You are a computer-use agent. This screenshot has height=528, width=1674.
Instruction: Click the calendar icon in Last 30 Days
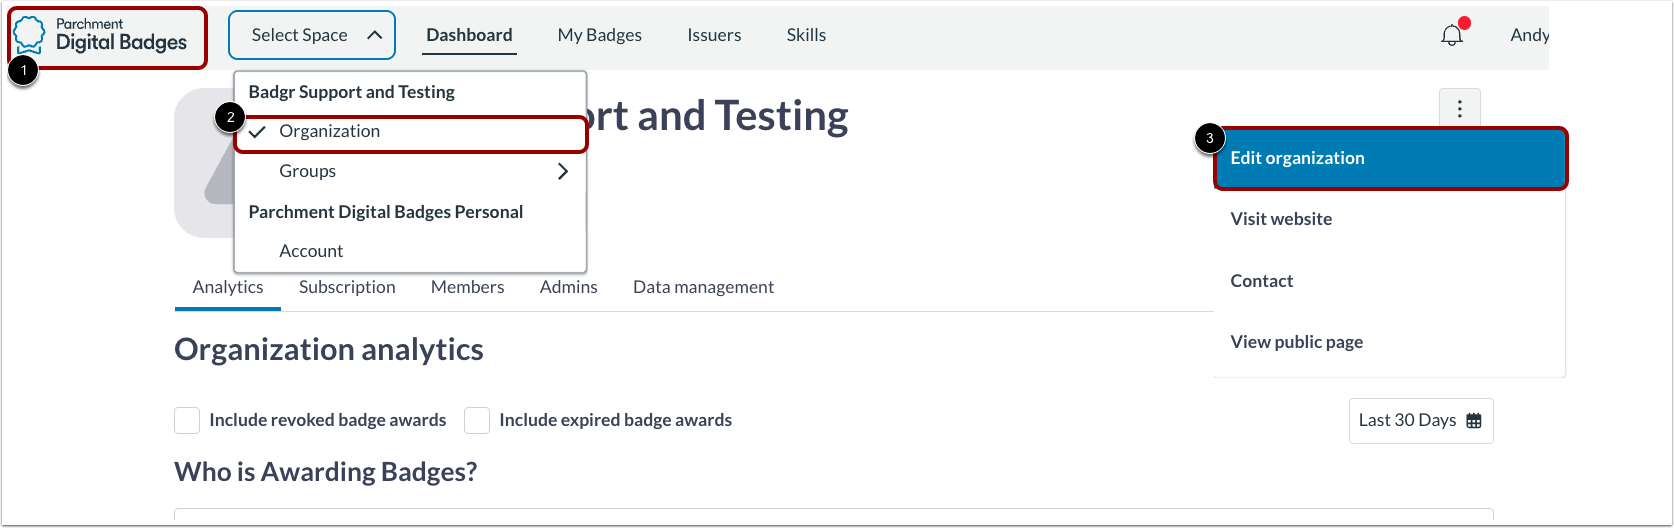coord(1473,421)
